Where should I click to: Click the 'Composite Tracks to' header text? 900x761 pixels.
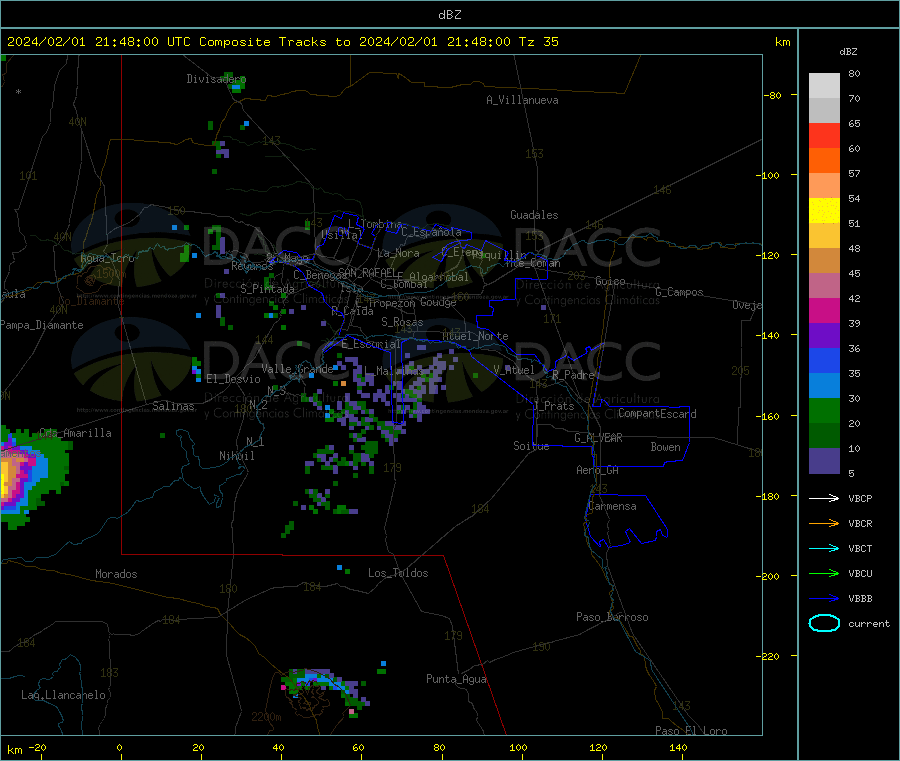point(274,42)
